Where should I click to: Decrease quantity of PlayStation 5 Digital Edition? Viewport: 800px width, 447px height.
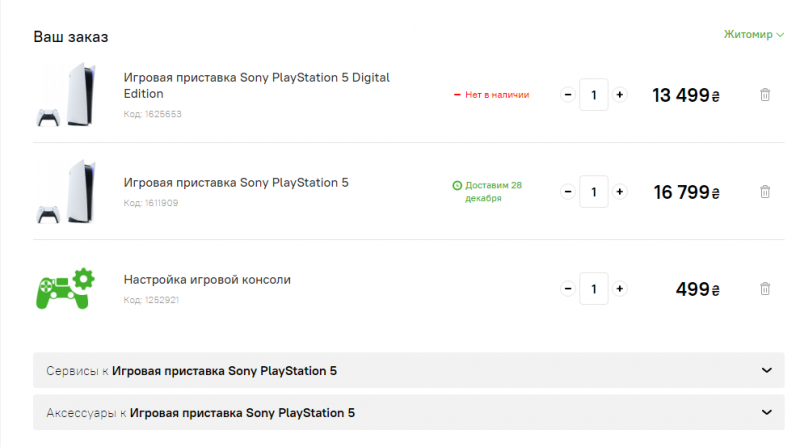pyautogui.click(x=568, y=95)
